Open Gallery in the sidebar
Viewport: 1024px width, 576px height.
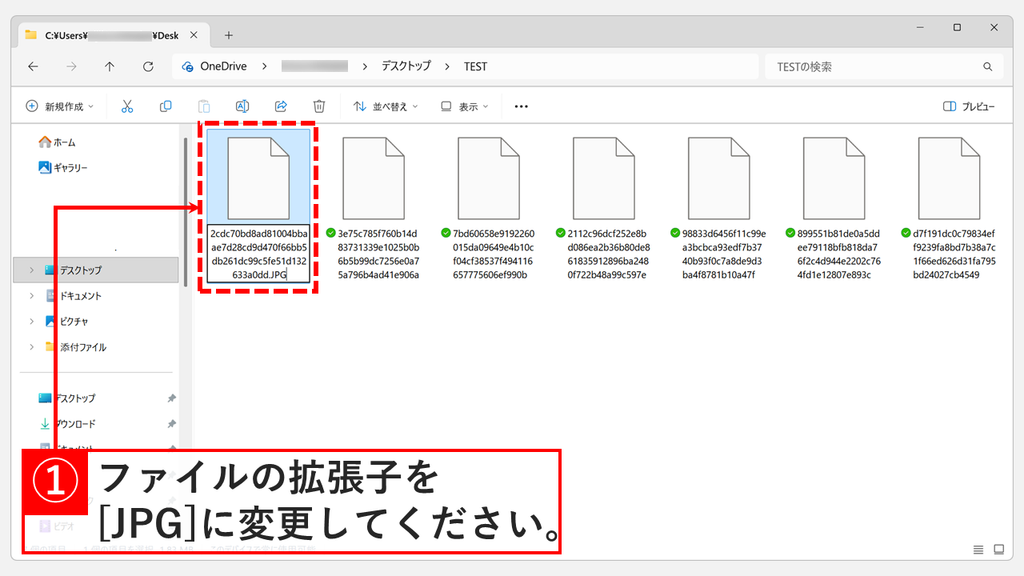63,168
